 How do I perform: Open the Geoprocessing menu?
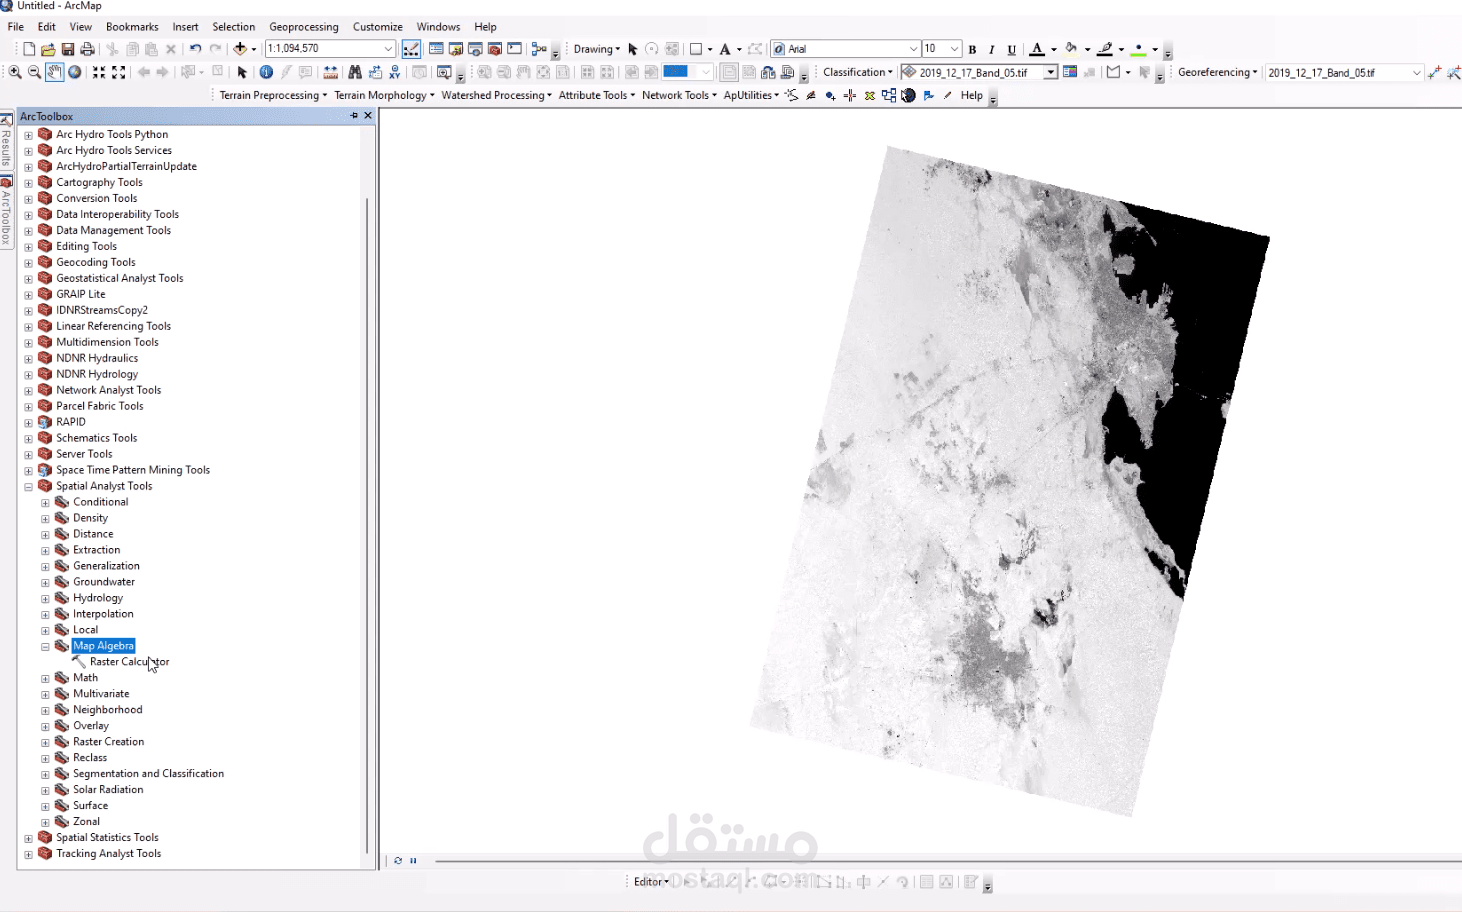click(x=304, y=27)
